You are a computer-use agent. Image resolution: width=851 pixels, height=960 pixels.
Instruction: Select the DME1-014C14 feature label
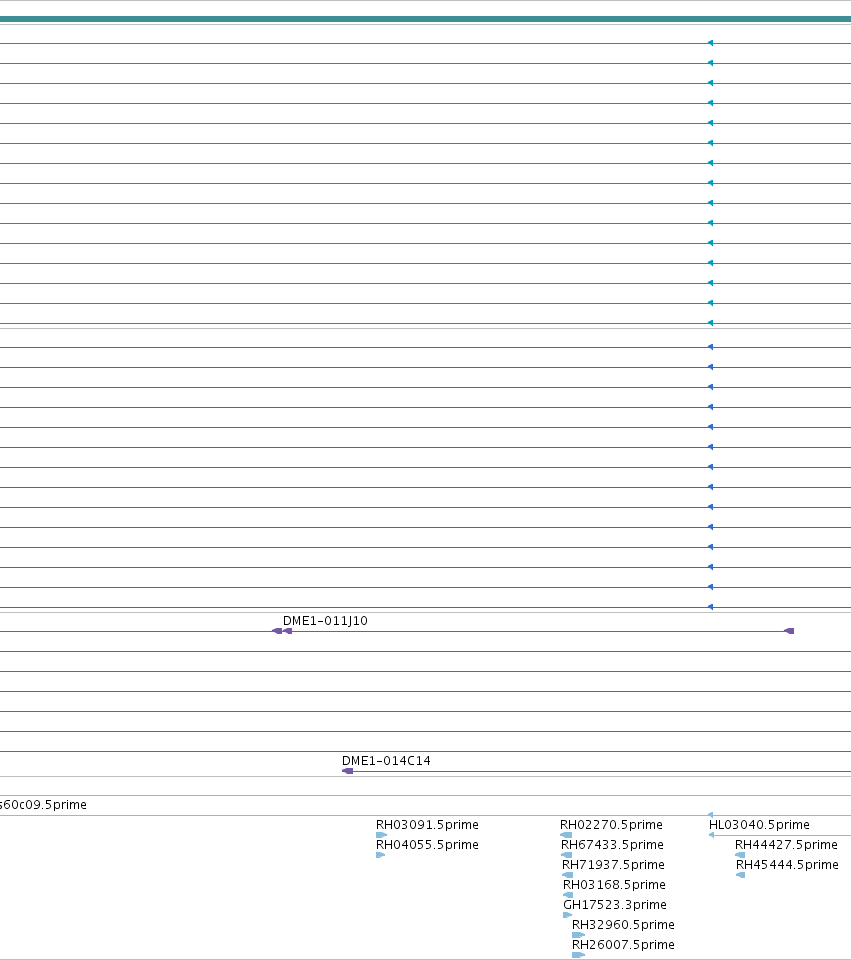pos(386,761)
